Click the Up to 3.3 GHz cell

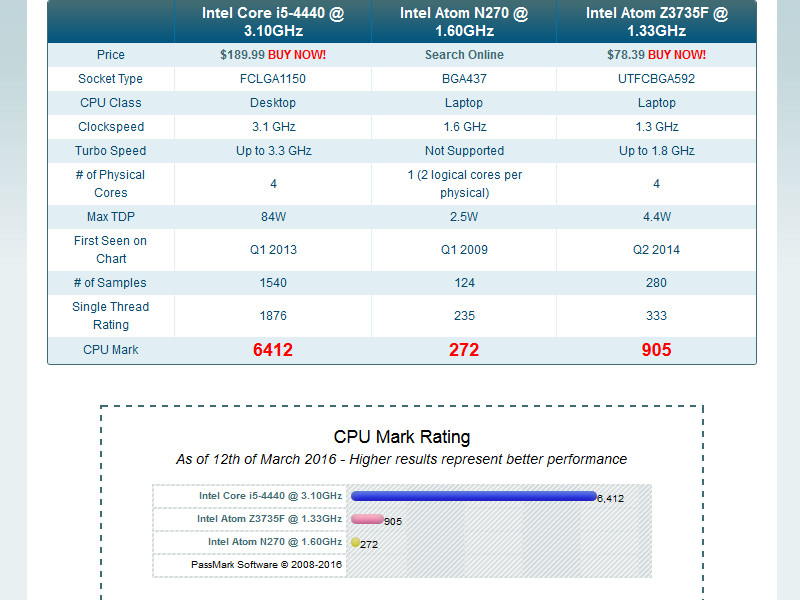pyautogui.click(x=273, y=151)
